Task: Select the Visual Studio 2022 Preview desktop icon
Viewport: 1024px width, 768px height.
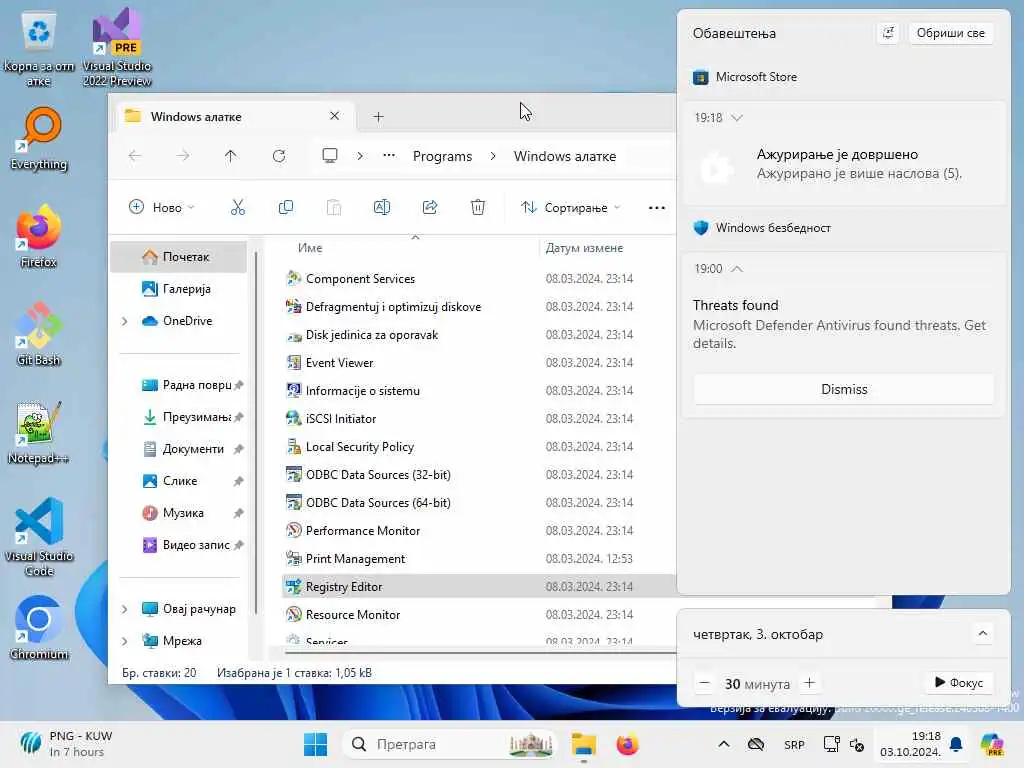Action: [x=117, y=47]
